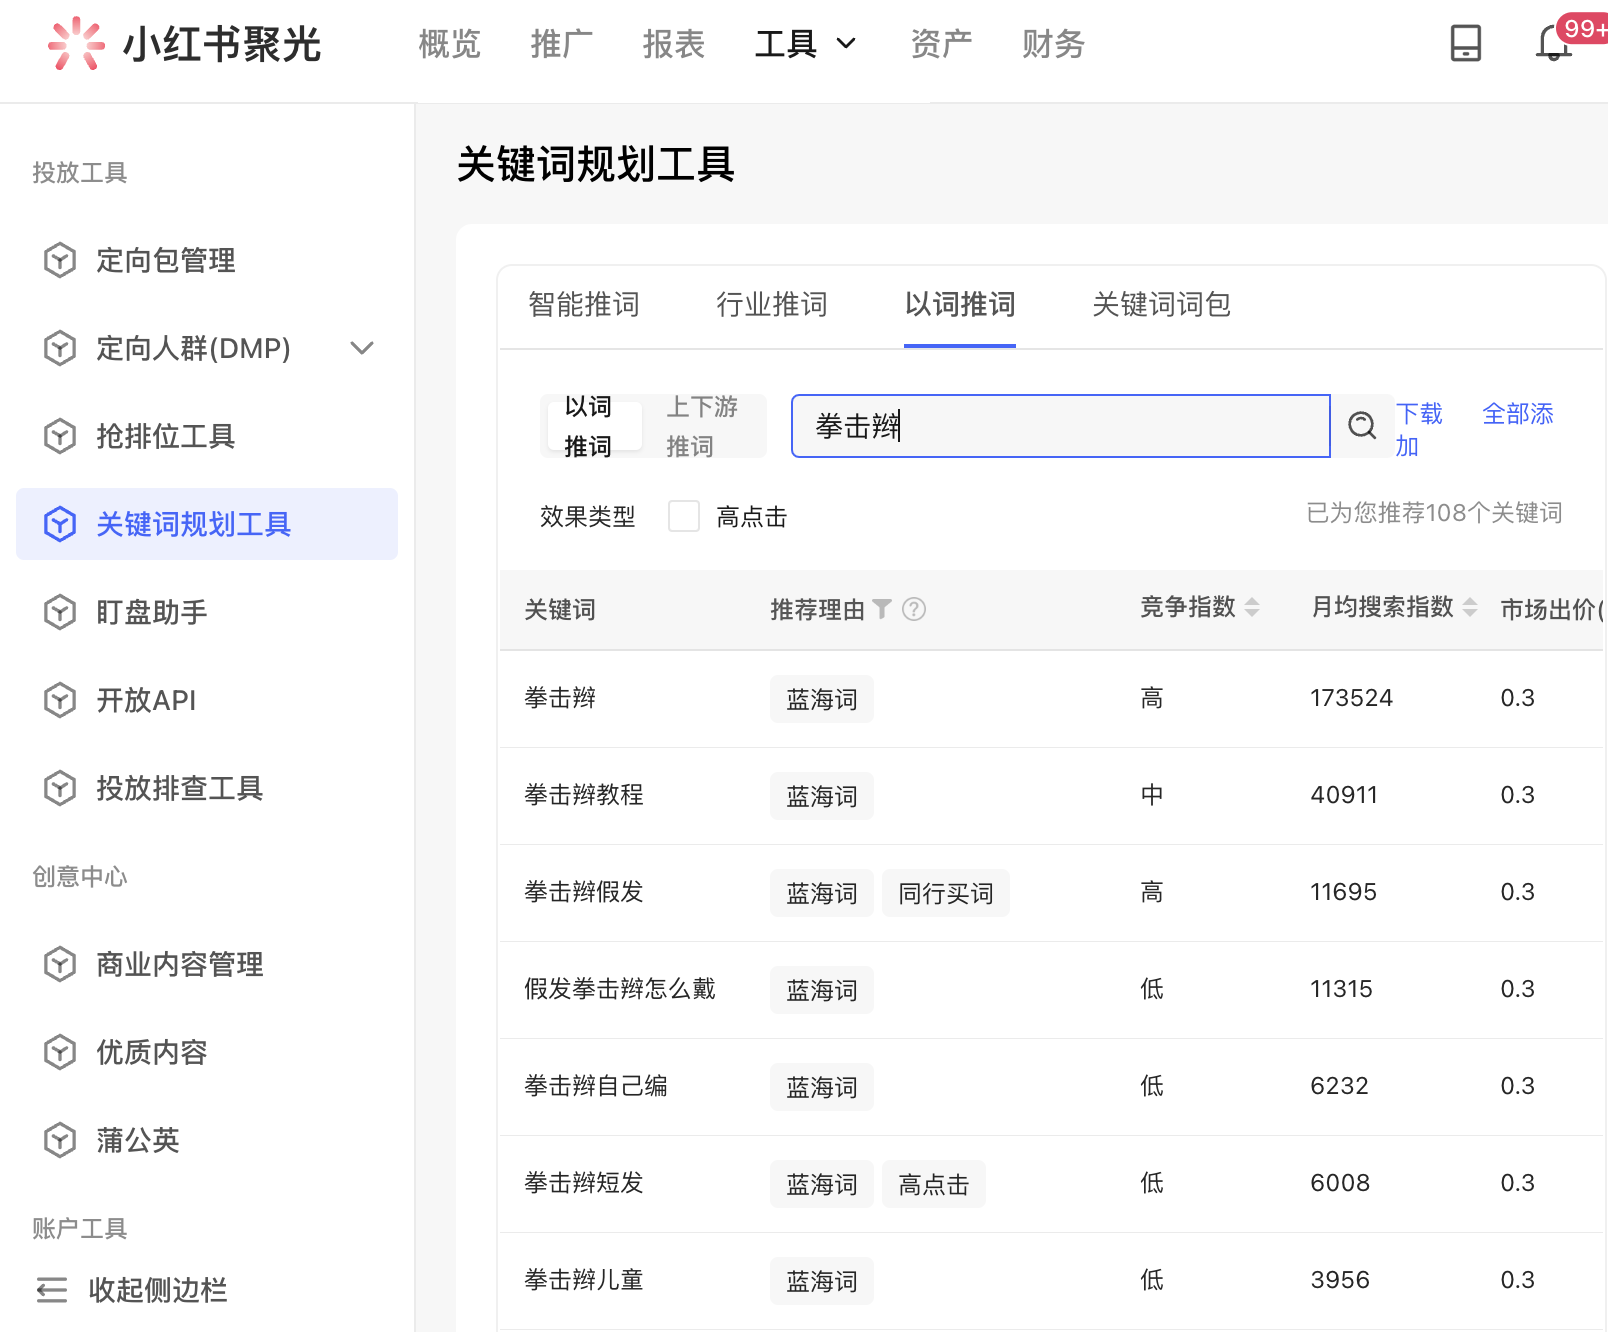The width and height of the screenshot is (1608, 1332).
Task: Click the 优质内容 cube icon
Action: 60,1052
